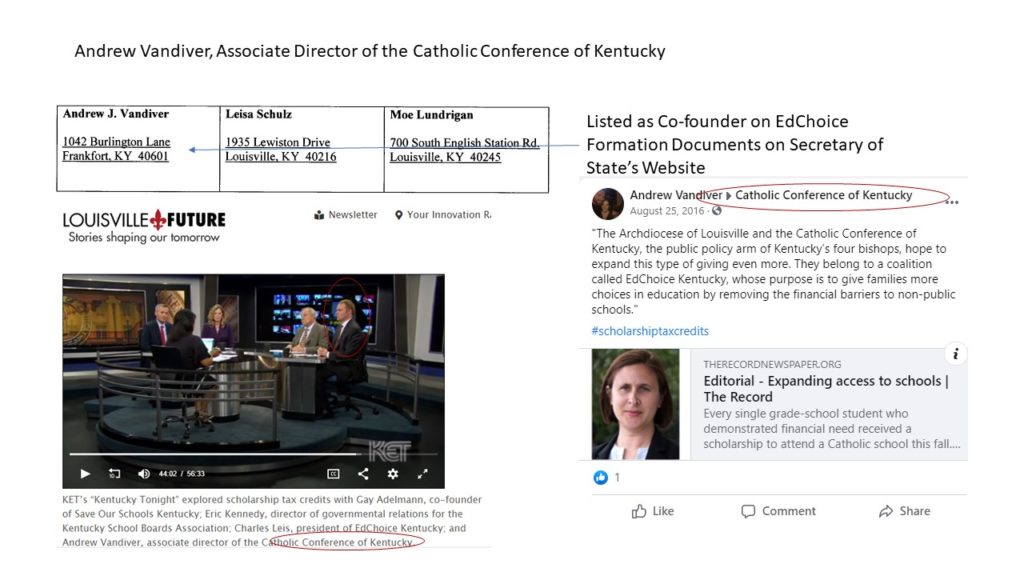Viewport: 1024px width, 576px height.
Task: Rewind the video ten seconds
Action: pos(114,473)
